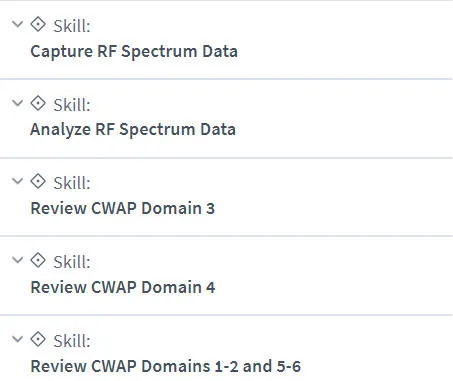Click the Skill: label above Capture RF Spectrum Data
453x381 pixels.
click(x=72, y=26)
